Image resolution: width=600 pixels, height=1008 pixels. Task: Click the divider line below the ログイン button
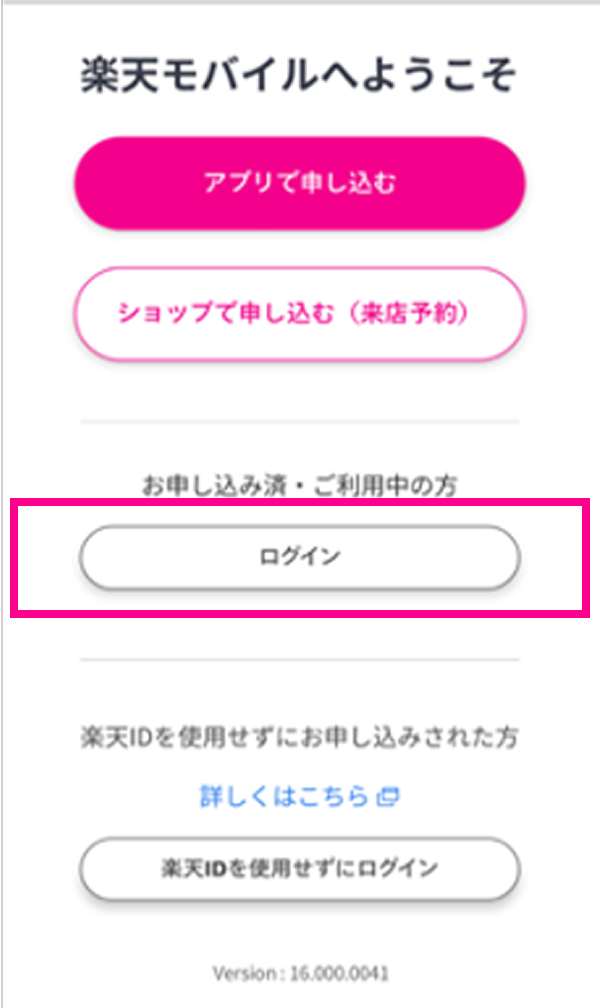tap(300, 660)
